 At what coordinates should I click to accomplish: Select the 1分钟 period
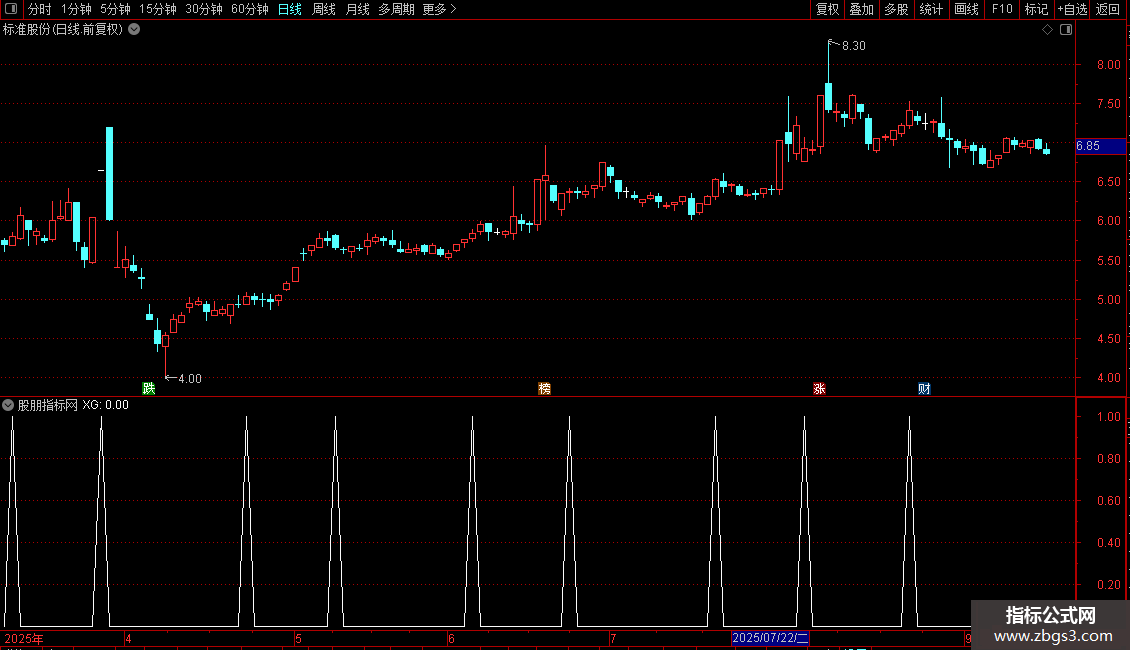click(76, 9)
